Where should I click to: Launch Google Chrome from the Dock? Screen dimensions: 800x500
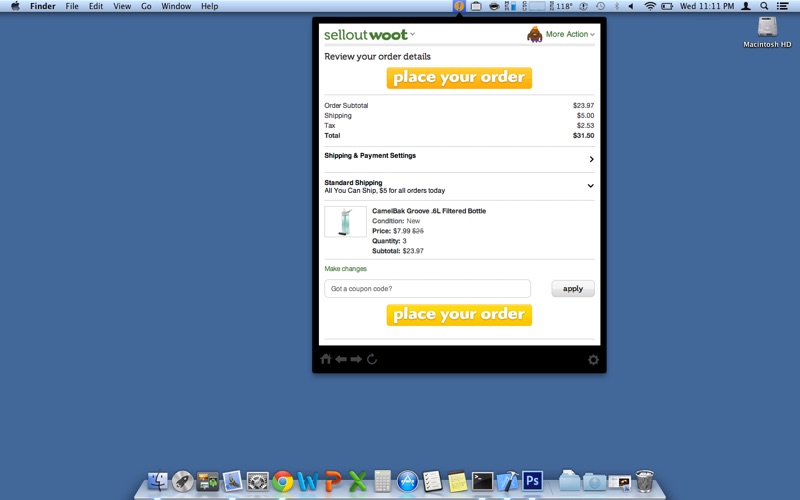coord(283,481)
